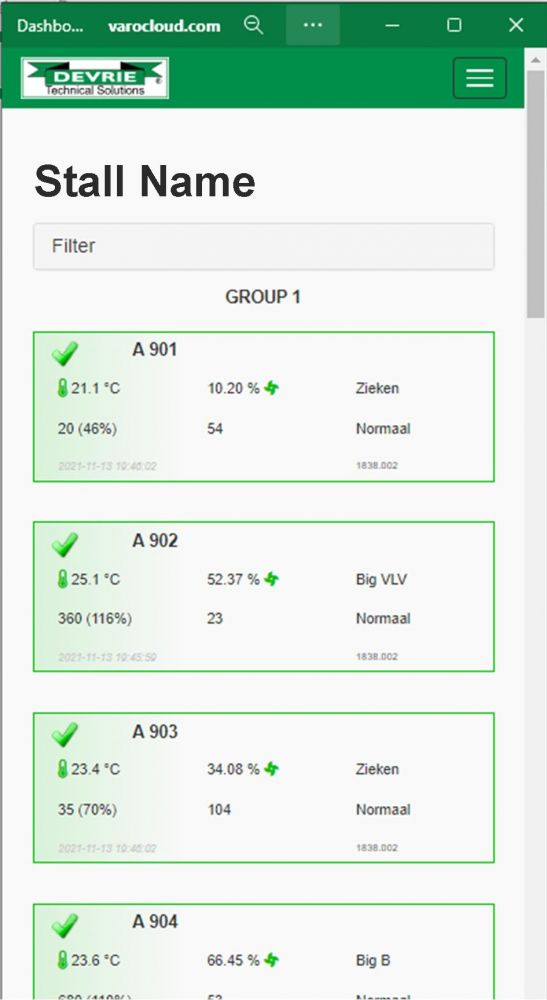Click the GROUP 1 heading
This screenshot has width=547, height=1000.
point(263,297)
